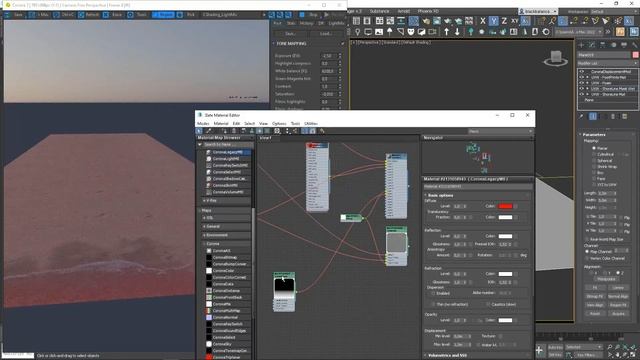Image resolution: width=640 pixels, height=360 pixels.
Task: Click the red Diffuse color swatch
Action: [505, 206]
